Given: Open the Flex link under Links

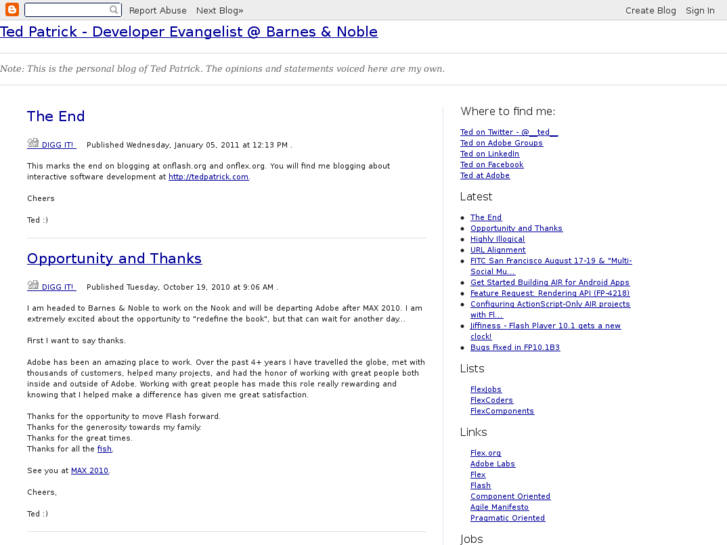Looking at the screenshot, I should tap(478, 474).
